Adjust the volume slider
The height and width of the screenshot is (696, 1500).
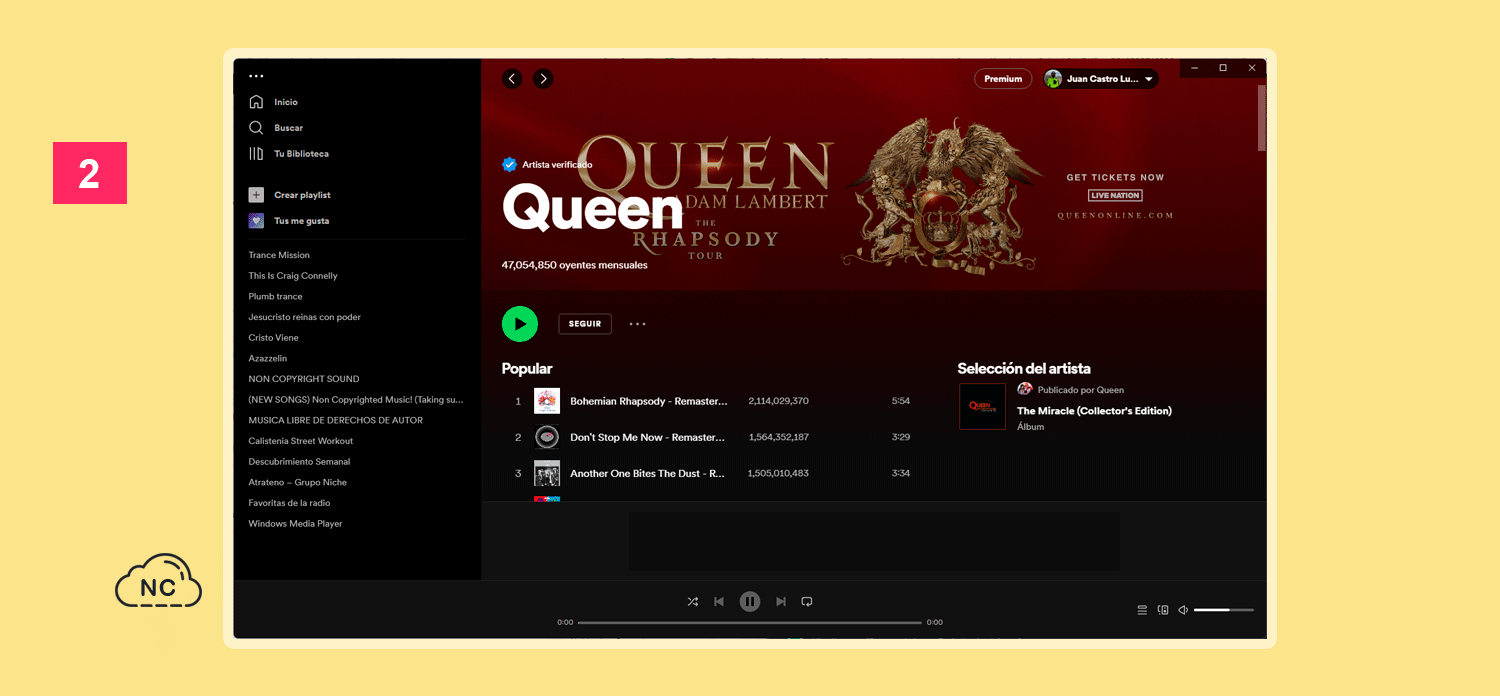pyautogui.click(x=1223, y=610)
